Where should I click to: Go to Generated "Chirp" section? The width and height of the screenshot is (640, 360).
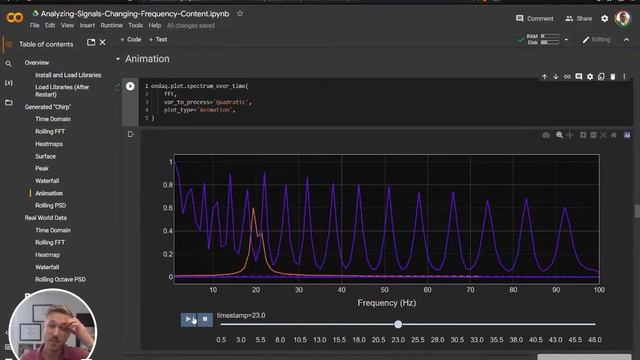tap(48, 107)
